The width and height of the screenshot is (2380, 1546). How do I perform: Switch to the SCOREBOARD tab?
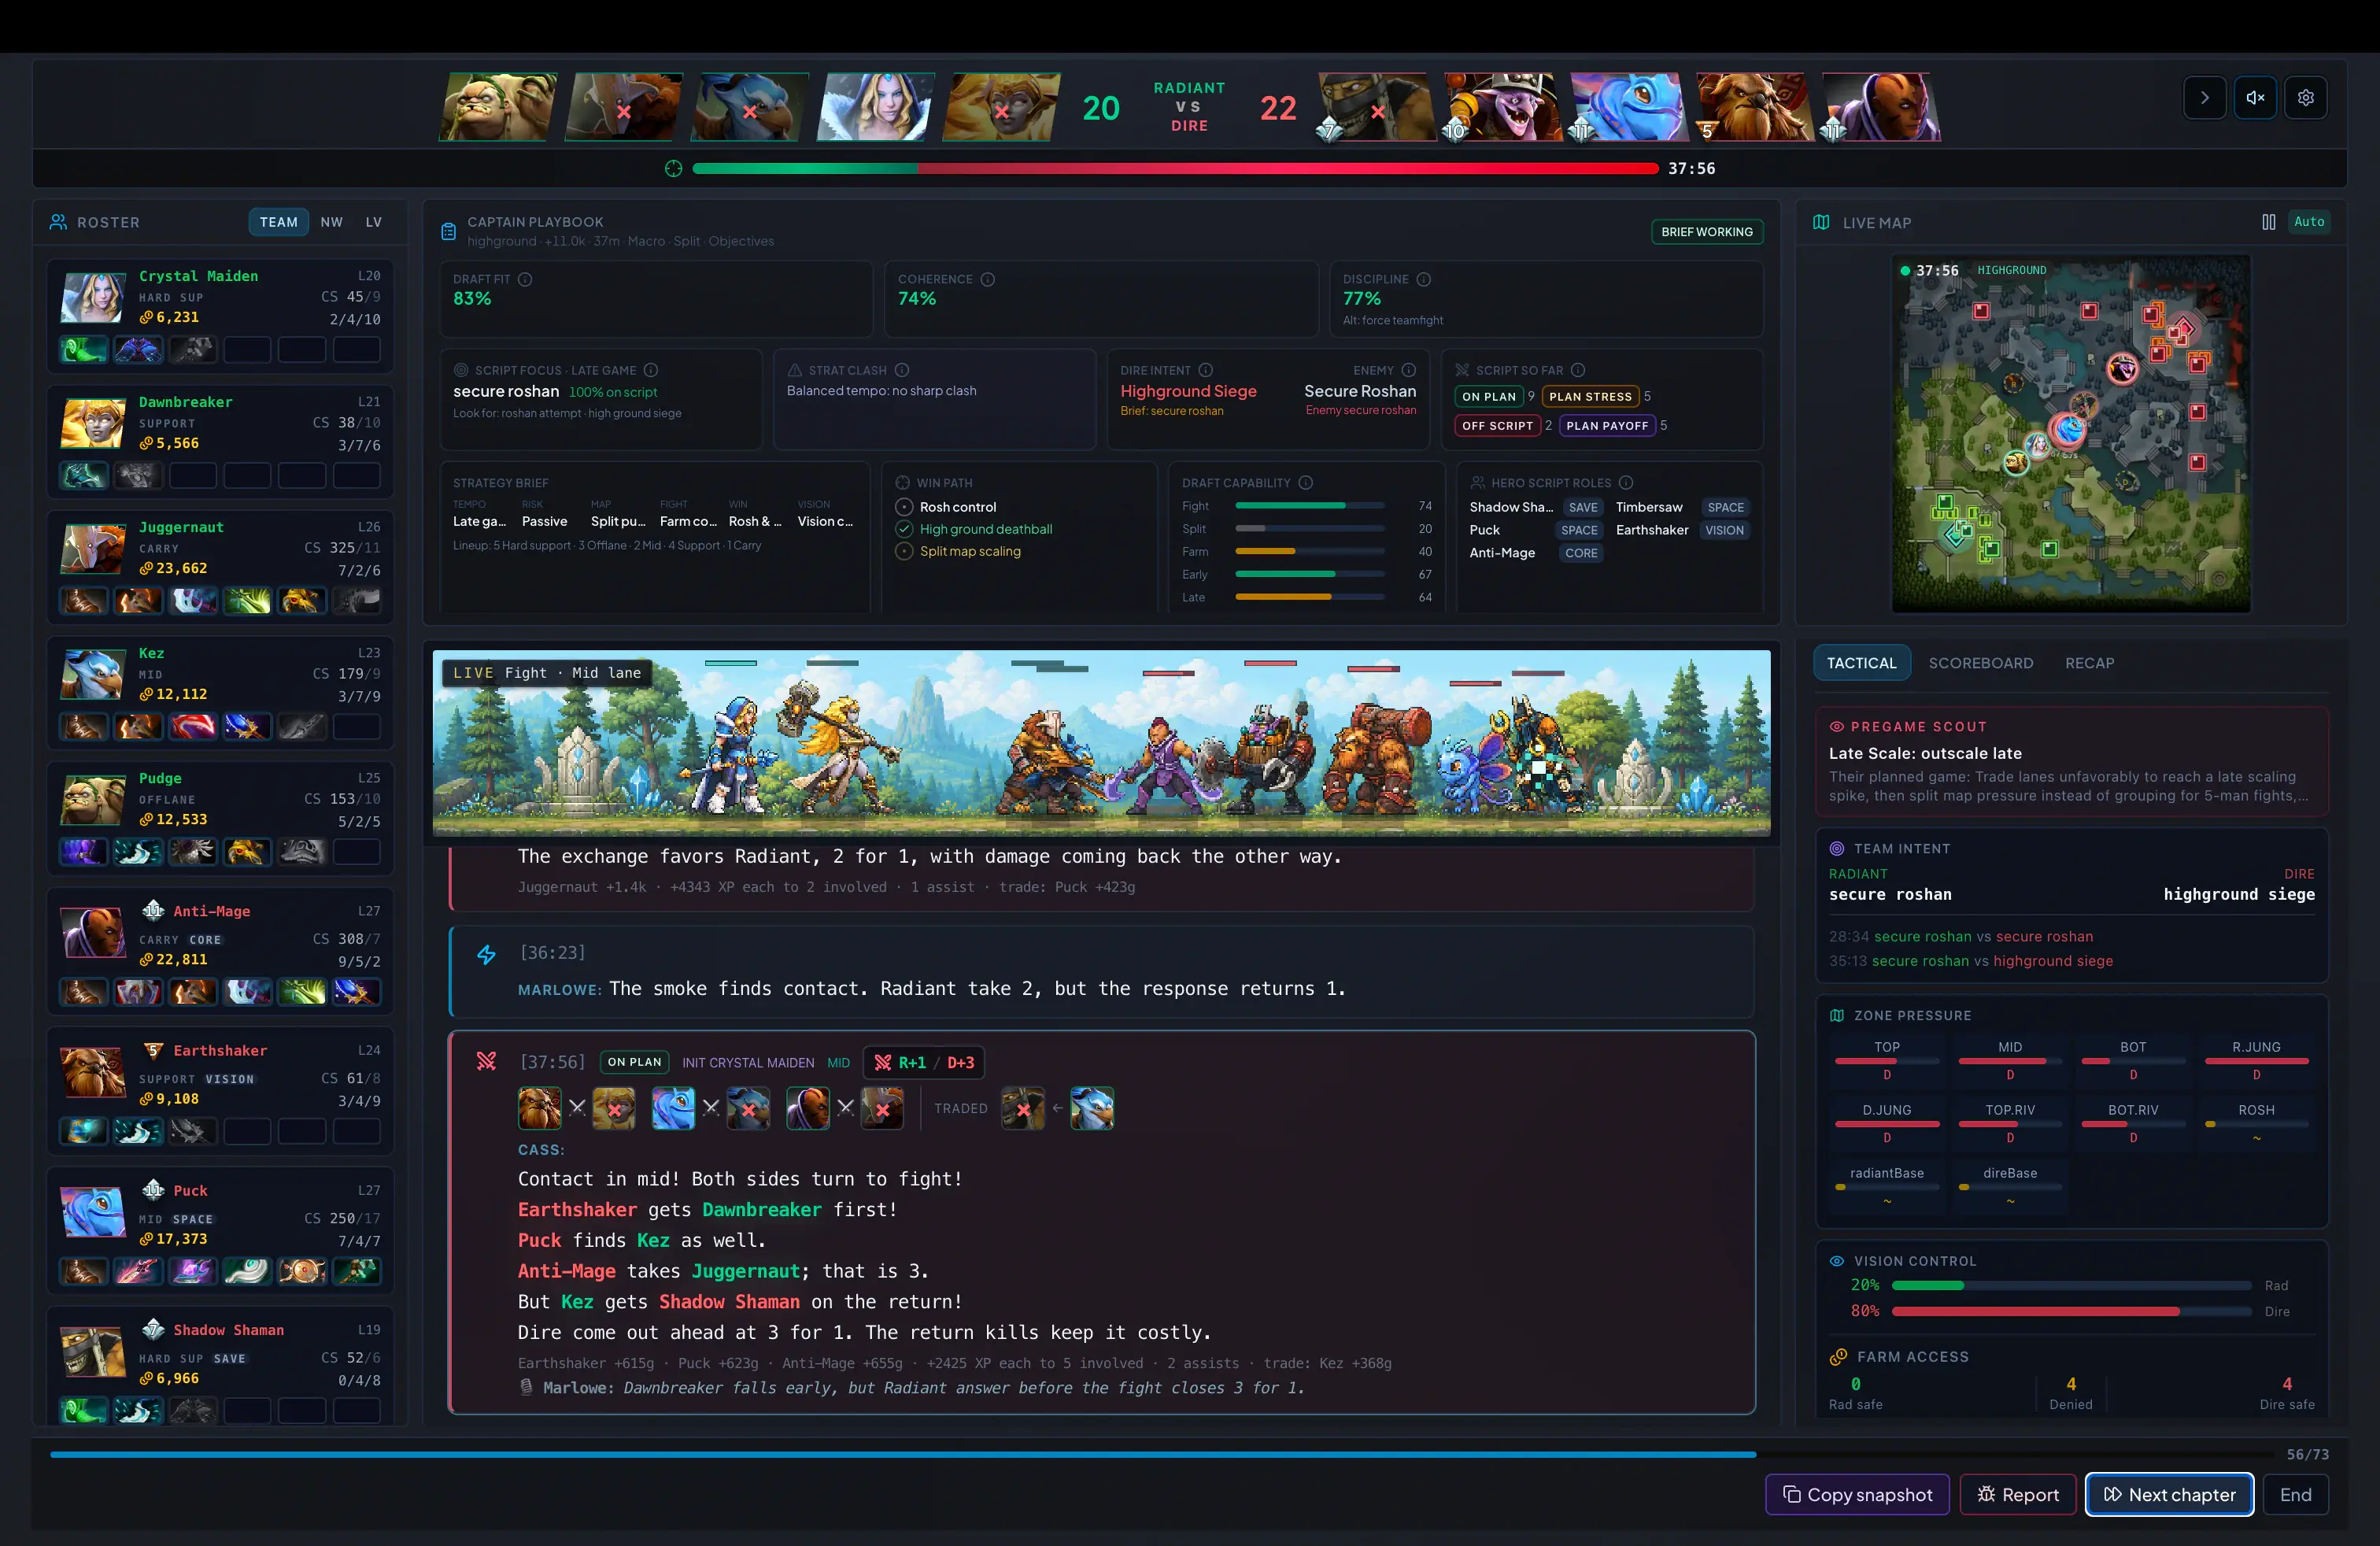[x=1980, y=663]
